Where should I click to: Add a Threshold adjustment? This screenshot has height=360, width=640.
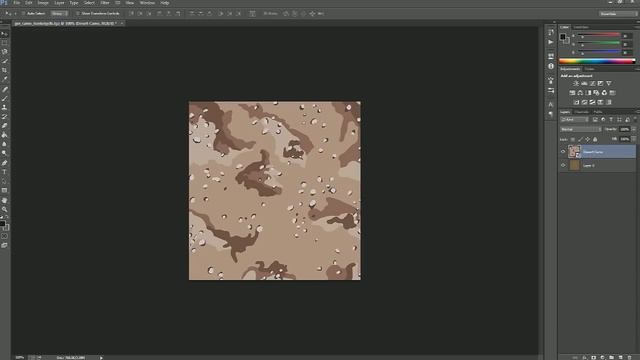(x=592, y=102)
